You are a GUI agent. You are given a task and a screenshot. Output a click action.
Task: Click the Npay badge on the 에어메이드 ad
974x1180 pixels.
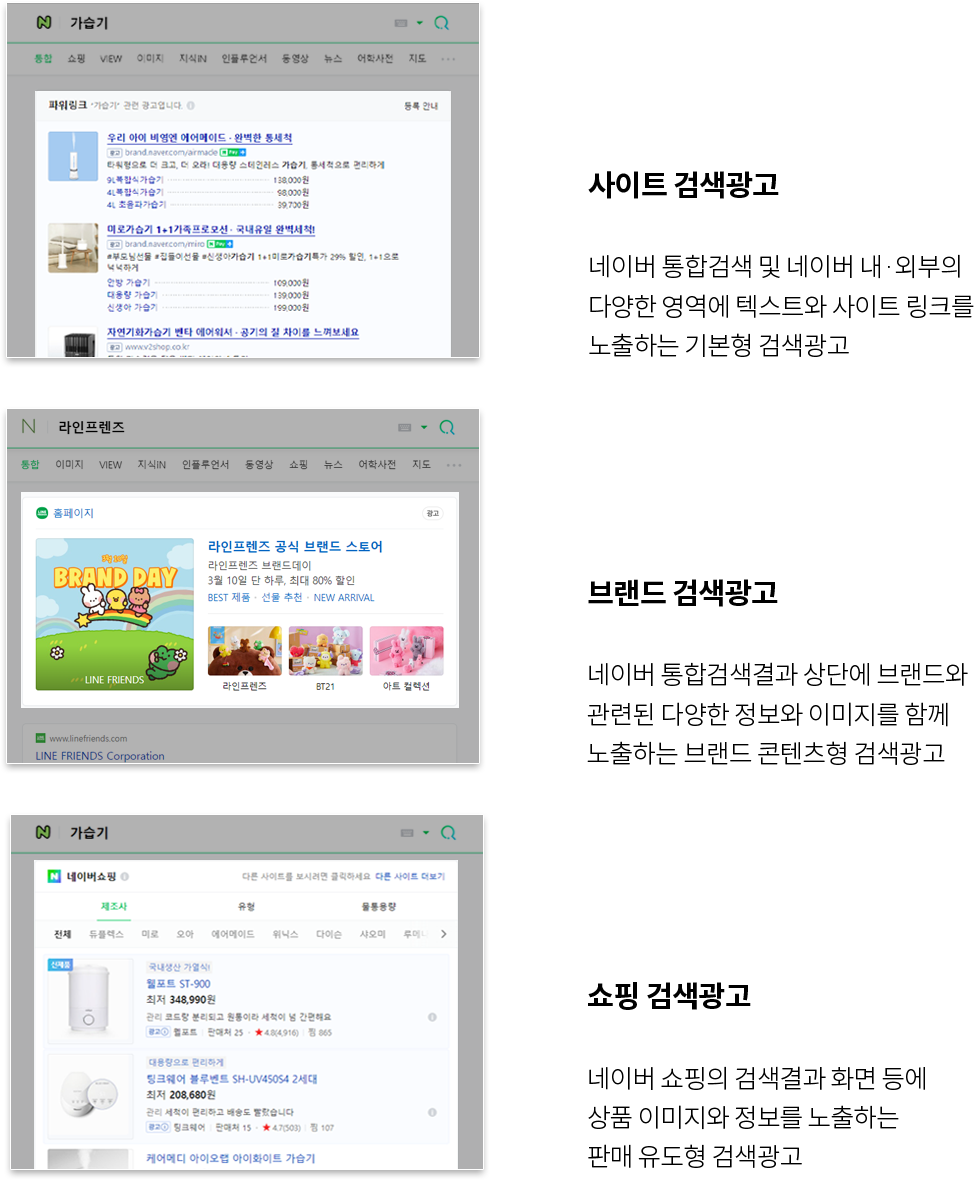[x=233, y=152]
